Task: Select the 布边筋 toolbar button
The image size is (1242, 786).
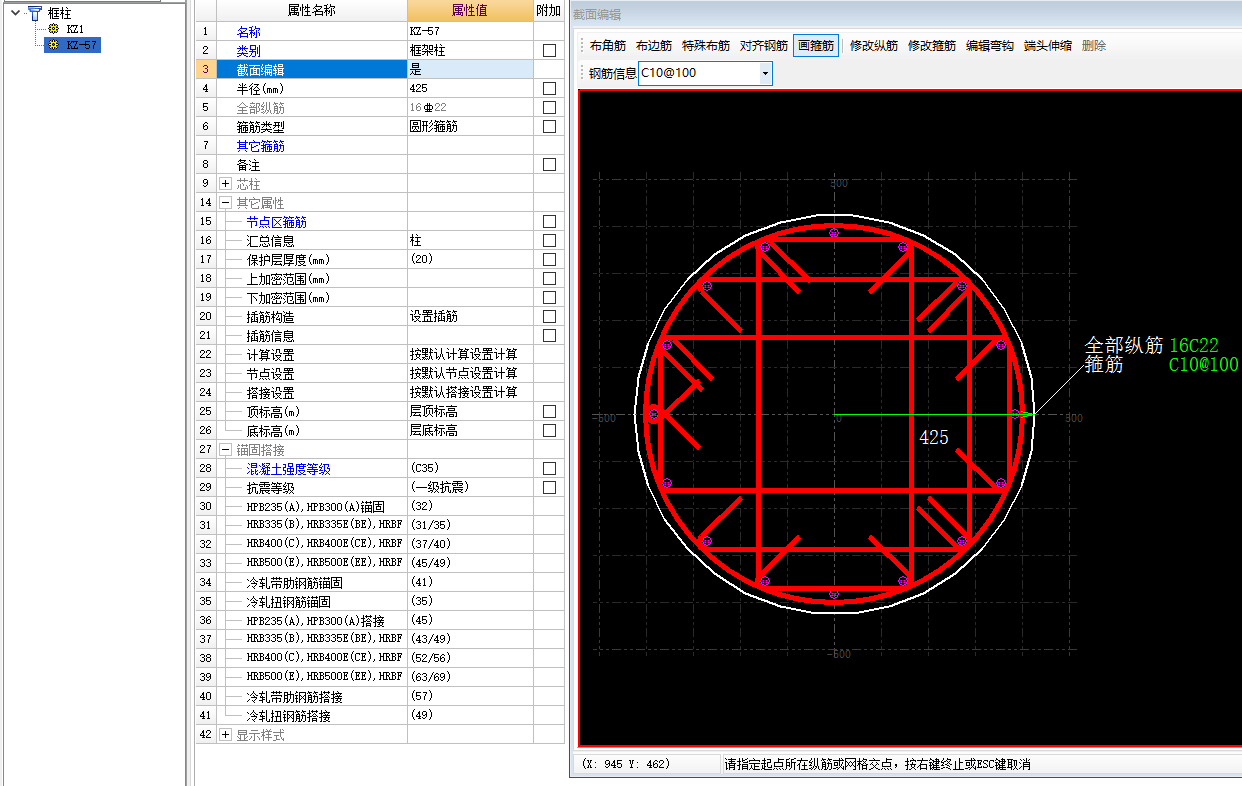Action: tap(654, 46)
